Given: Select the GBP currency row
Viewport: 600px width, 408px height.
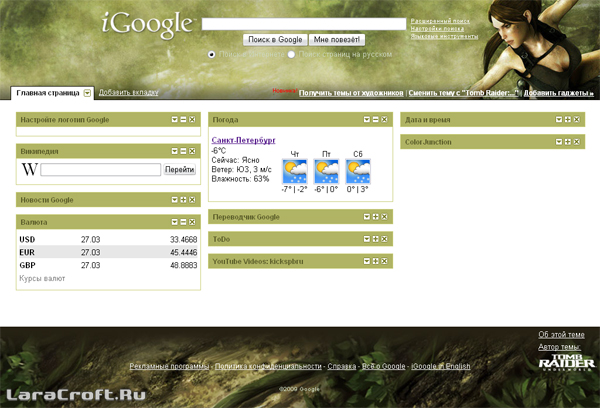Looking at the screenshot, I should click(x=108, y=265).
